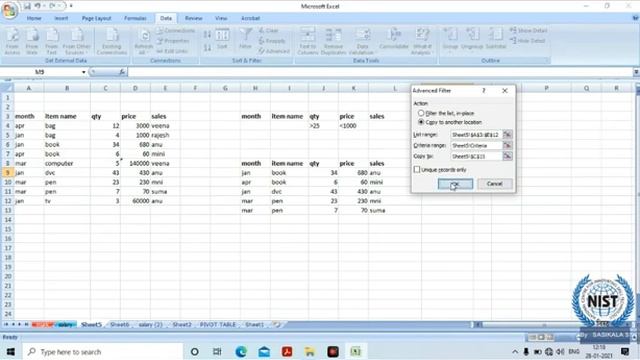Open the View ribbon tab
640x360 pixels.
[221, 18]
